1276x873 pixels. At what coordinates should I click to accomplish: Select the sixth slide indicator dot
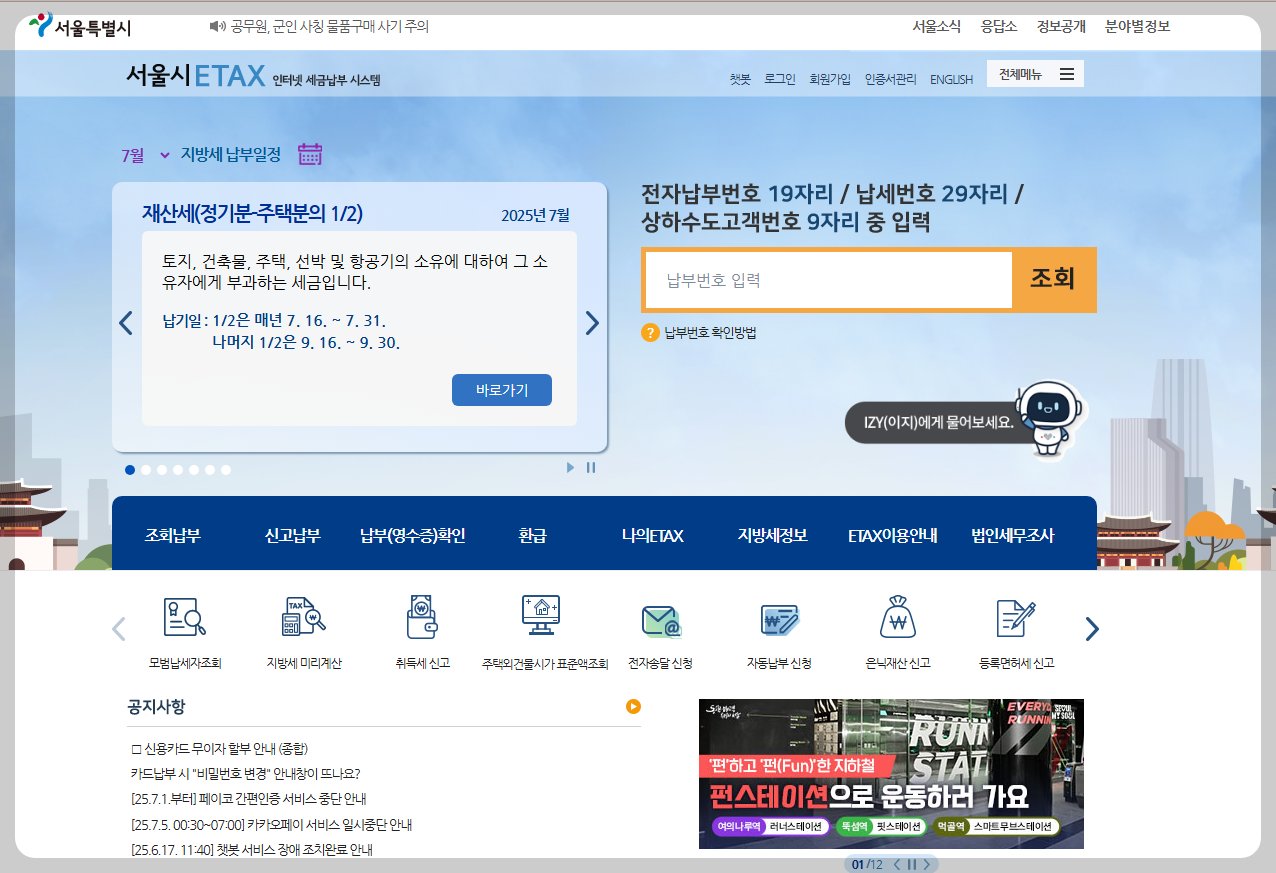tap(210, 470)
